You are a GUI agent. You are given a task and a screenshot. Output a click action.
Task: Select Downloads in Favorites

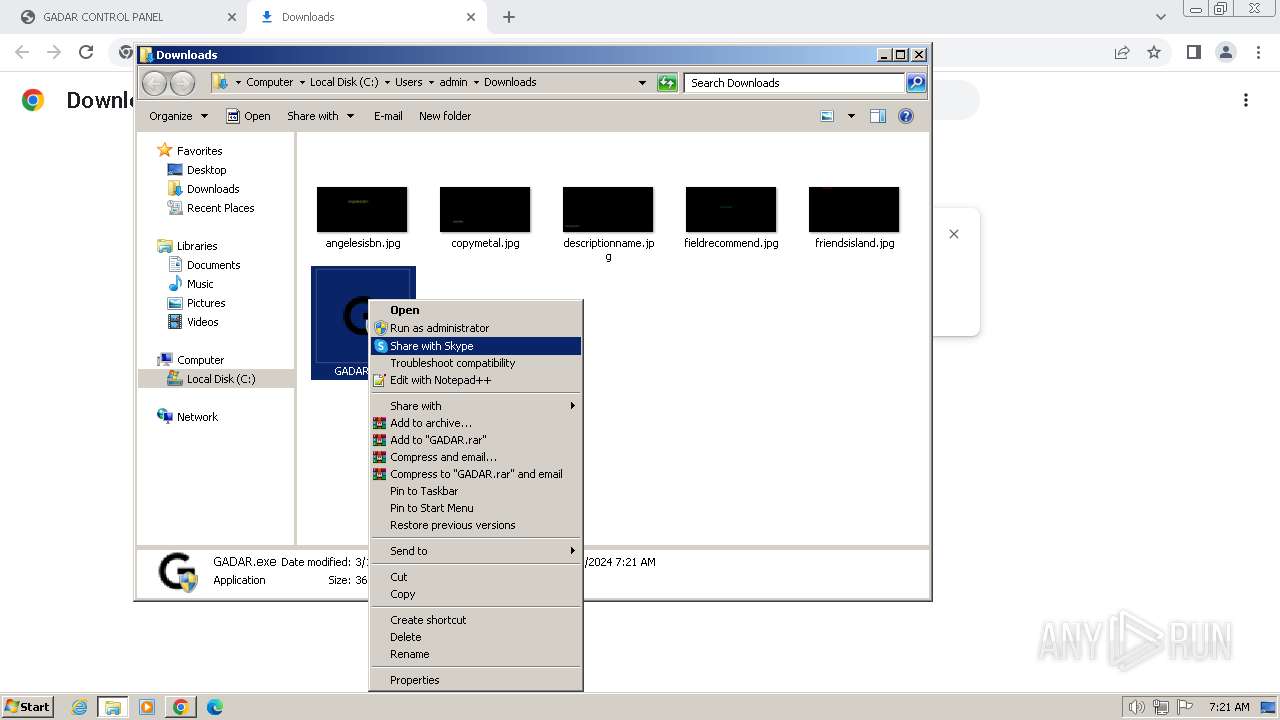[213, 189]
